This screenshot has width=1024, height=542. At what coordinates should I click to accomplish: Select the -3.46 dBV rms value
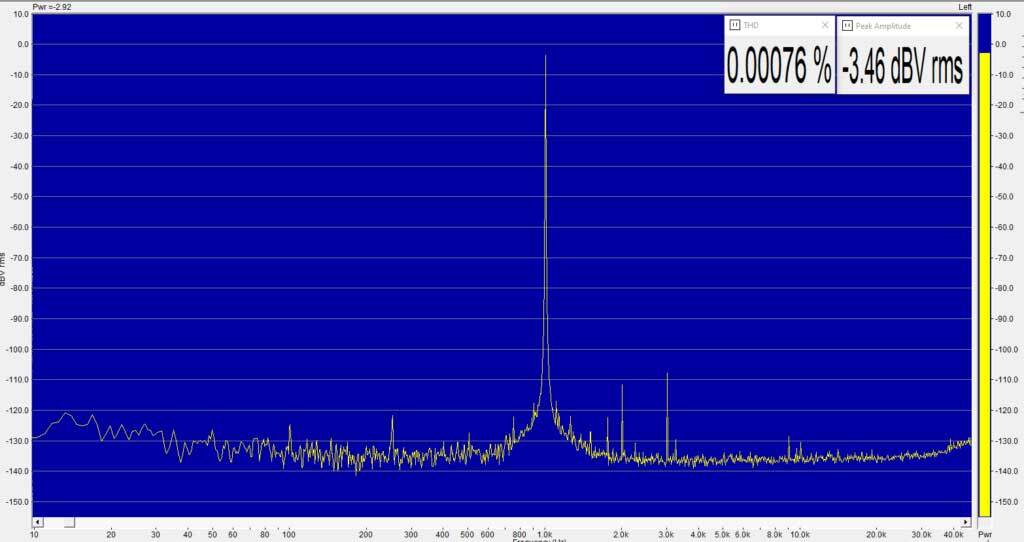[902, 67]
